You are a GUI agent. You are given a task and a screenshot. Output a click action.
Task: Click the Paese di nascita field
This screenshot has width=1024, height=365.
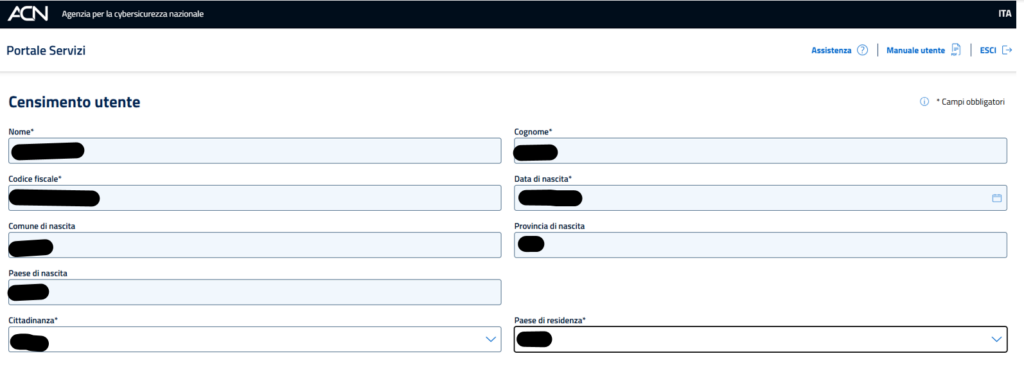(255, 292)
